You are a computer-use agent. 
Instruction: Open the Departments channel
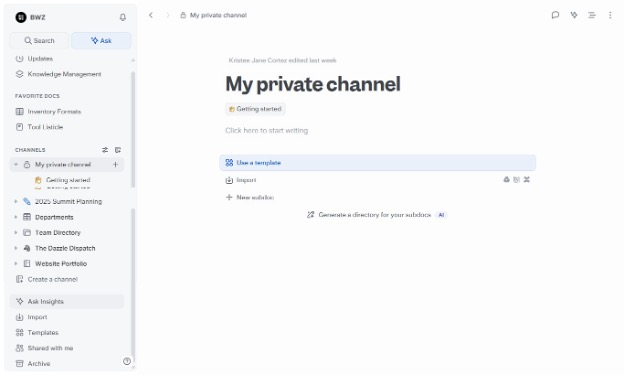[54, 217]
